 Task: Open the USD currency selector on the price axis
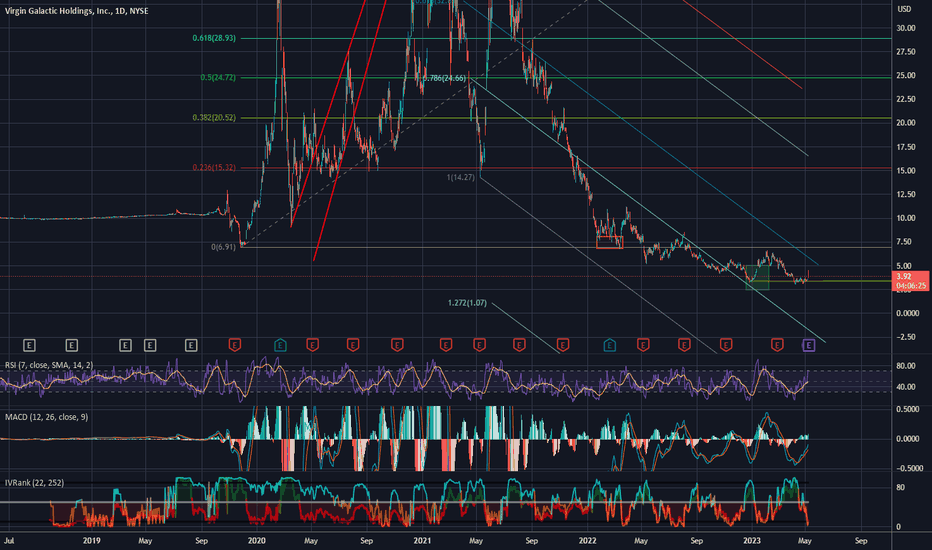904,9
